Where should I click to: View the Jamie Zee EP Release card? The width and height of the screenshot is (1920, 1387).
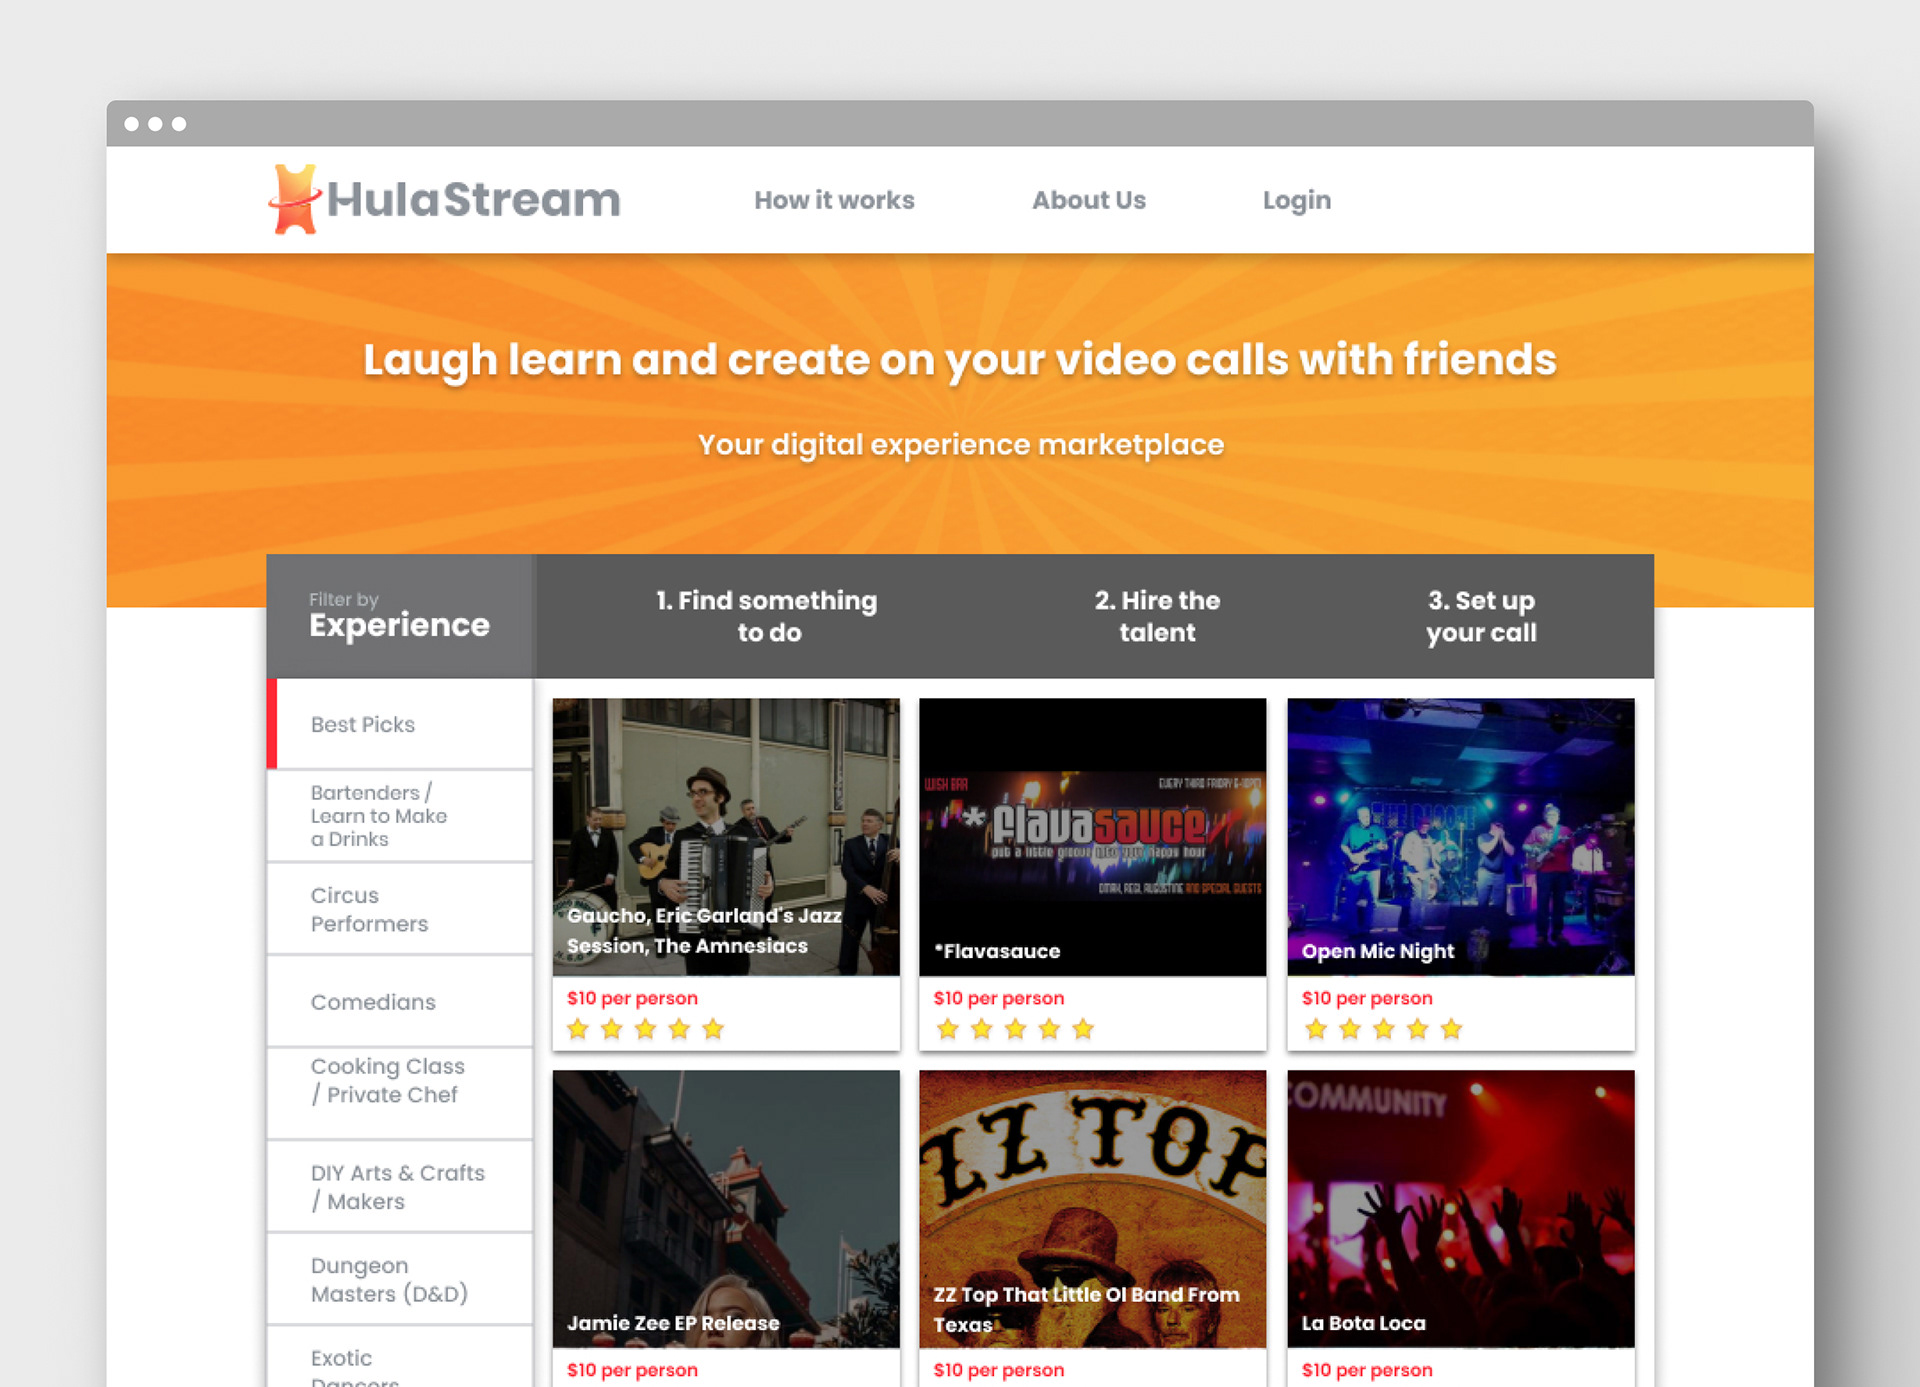click(x=726, y=1208)
